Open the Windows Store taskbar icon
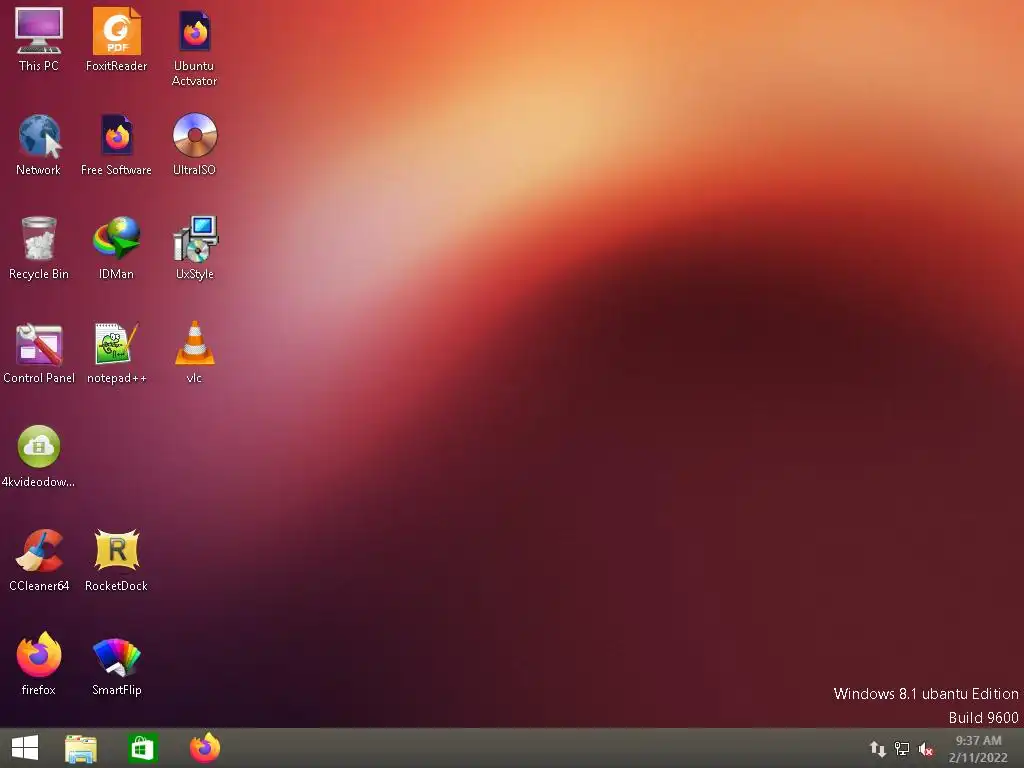This screenshot has width=1024, height=768. tap(142, 748)
